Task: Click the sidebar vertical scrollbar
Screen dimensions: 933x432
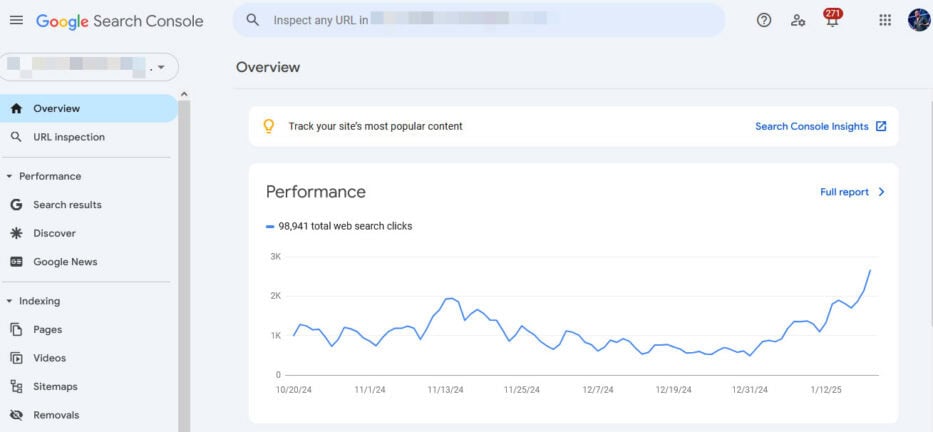Action: (184, 265)
